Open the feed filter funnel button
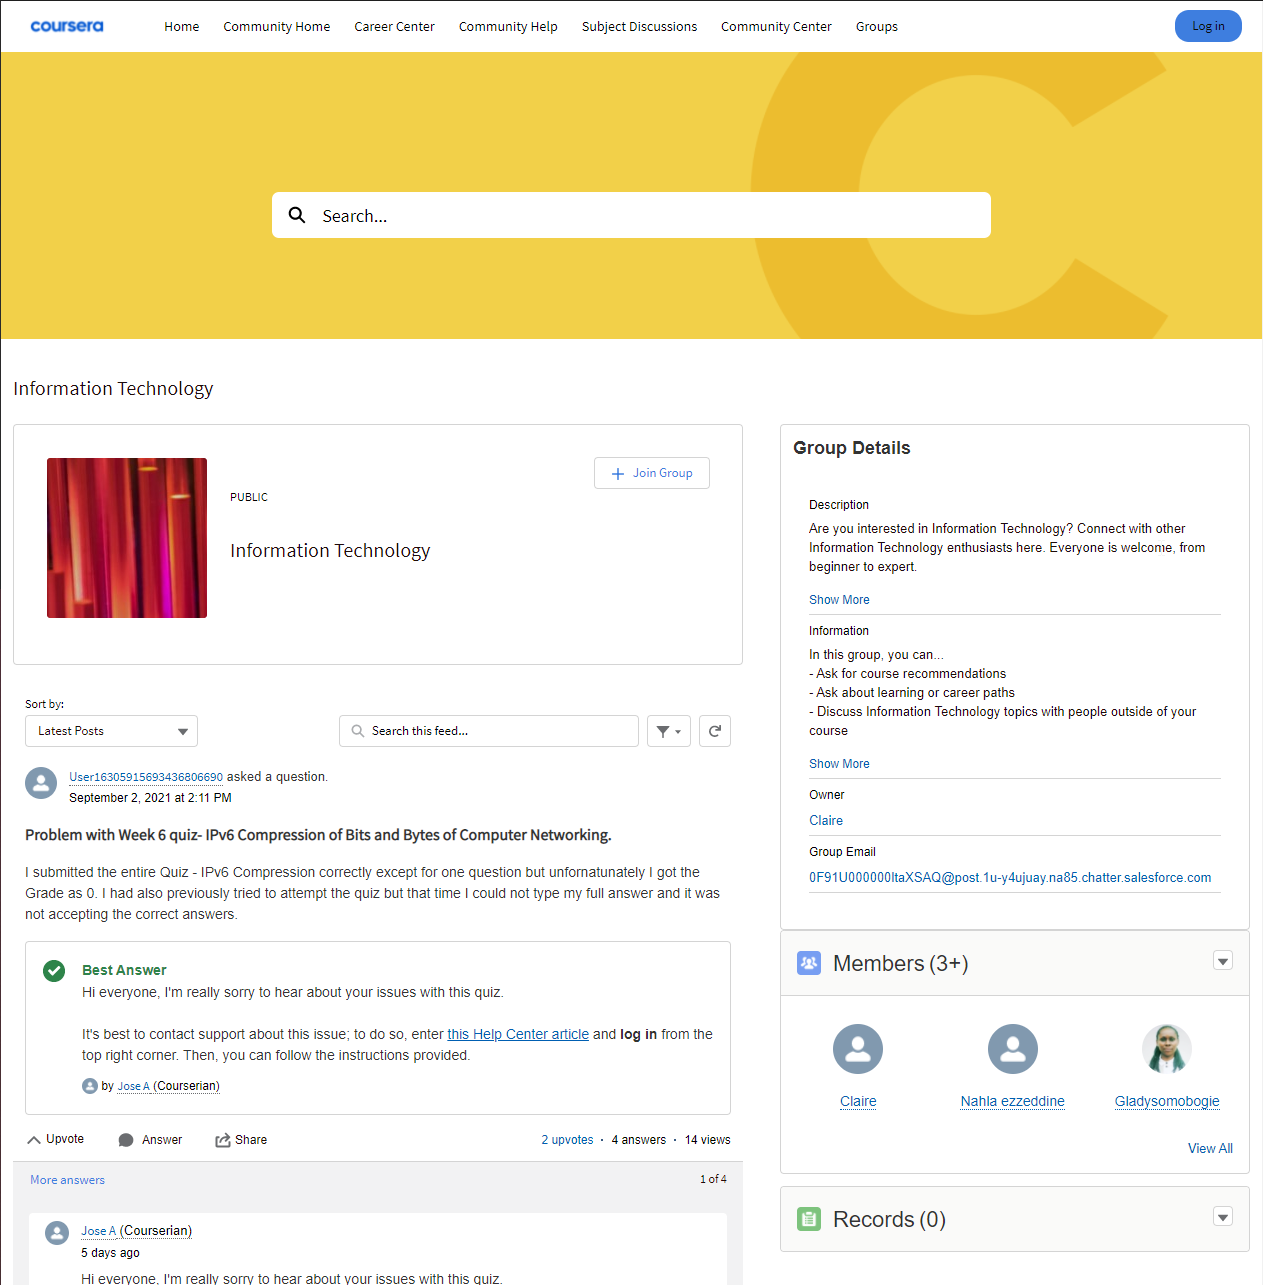Image resolution: width=1263 pixels, height=1285 pixels. tap(669, 731)
